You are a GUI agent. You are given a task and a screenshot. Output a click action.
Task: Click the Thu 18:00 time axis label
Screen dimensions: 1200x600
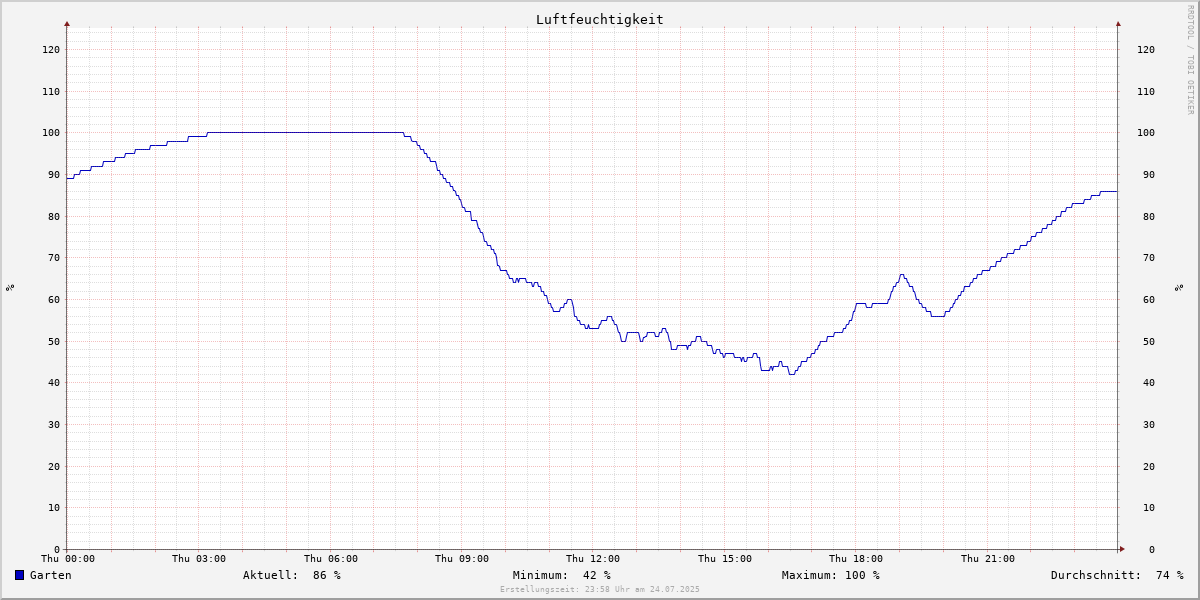click(x=856, y=559)
